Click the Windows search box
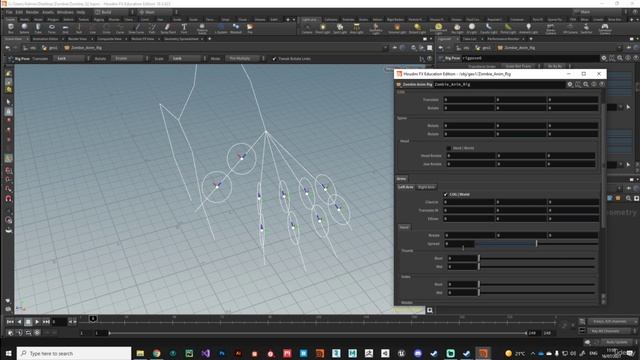 click(x=74, y=353)
